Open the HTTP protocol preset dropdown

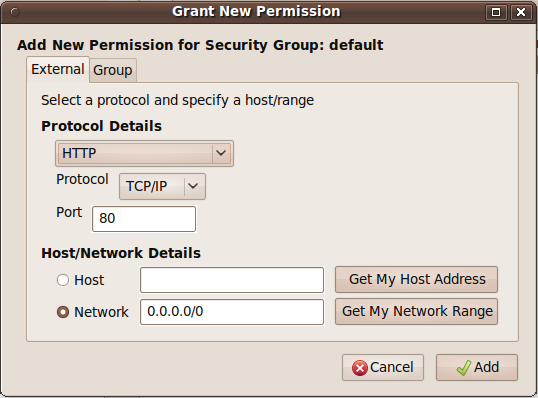point(144,153)
